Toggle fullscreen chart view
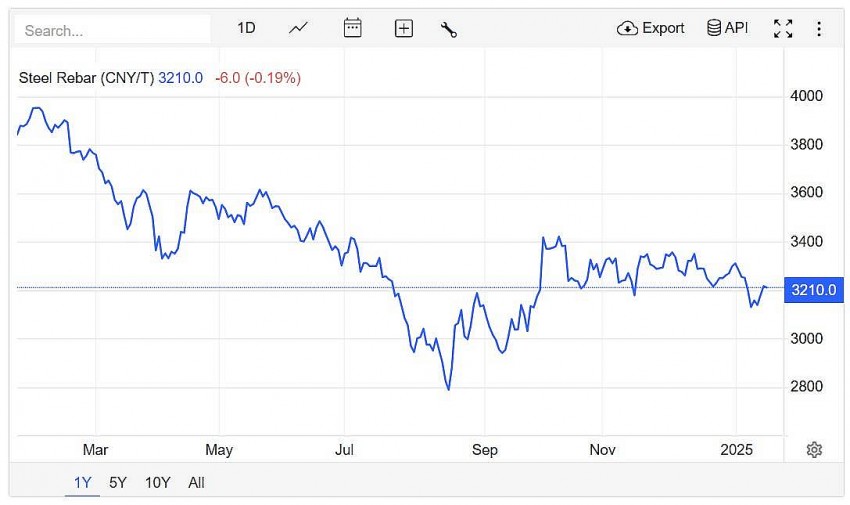 (x=783, y=28)
